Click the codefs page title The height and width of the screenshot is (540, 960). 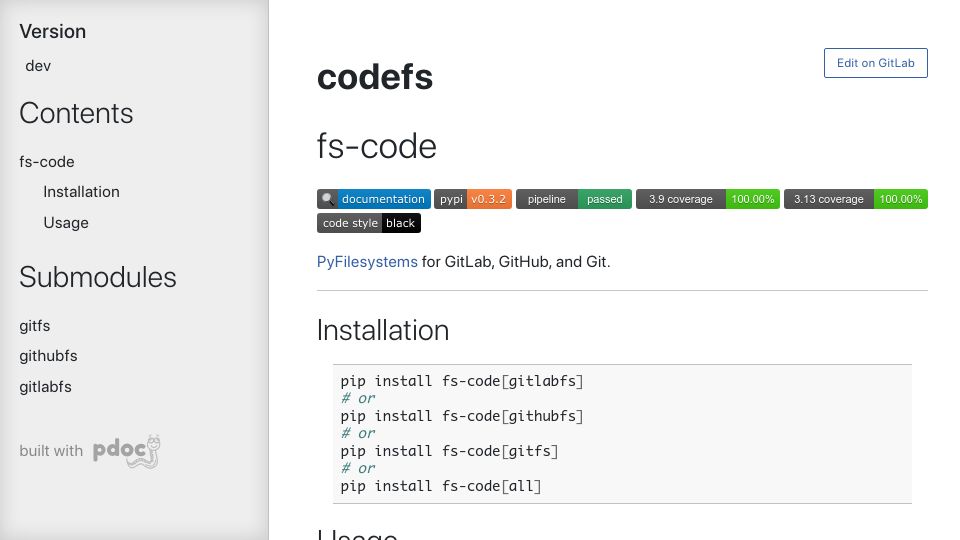(375, 77)
